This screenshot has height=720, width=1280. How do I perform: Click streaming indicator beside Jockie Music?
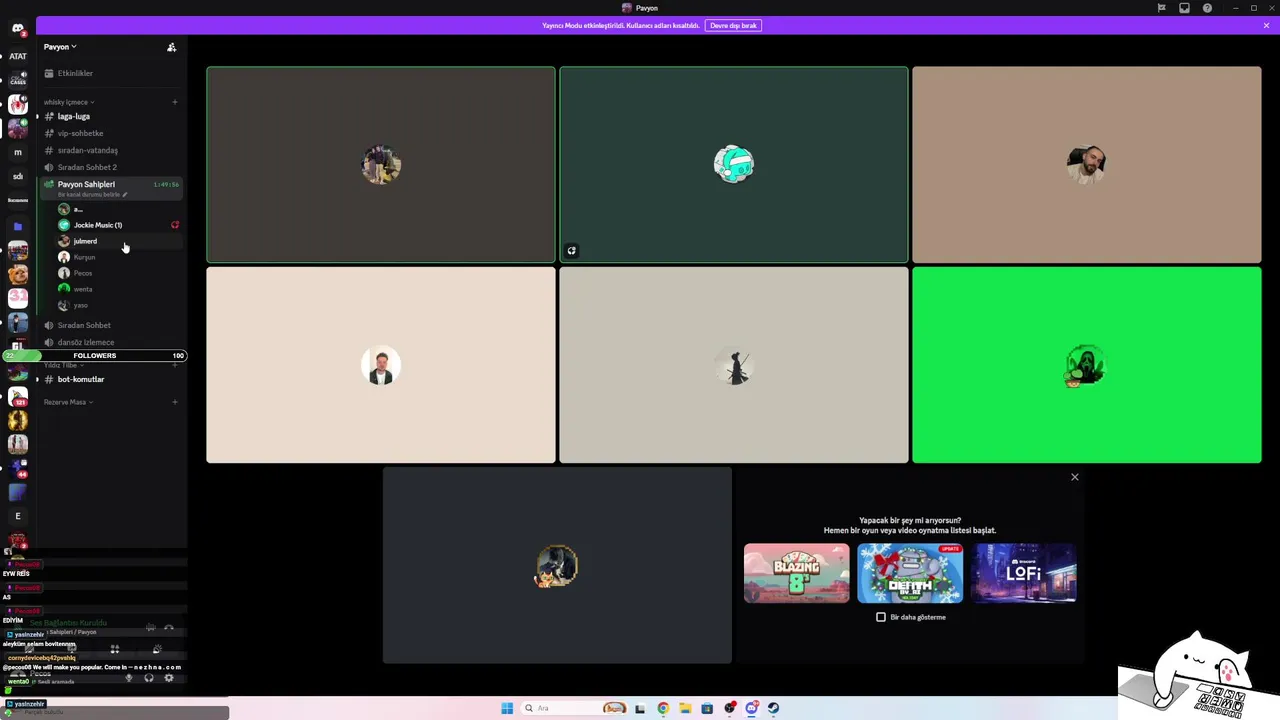(175, 225)
